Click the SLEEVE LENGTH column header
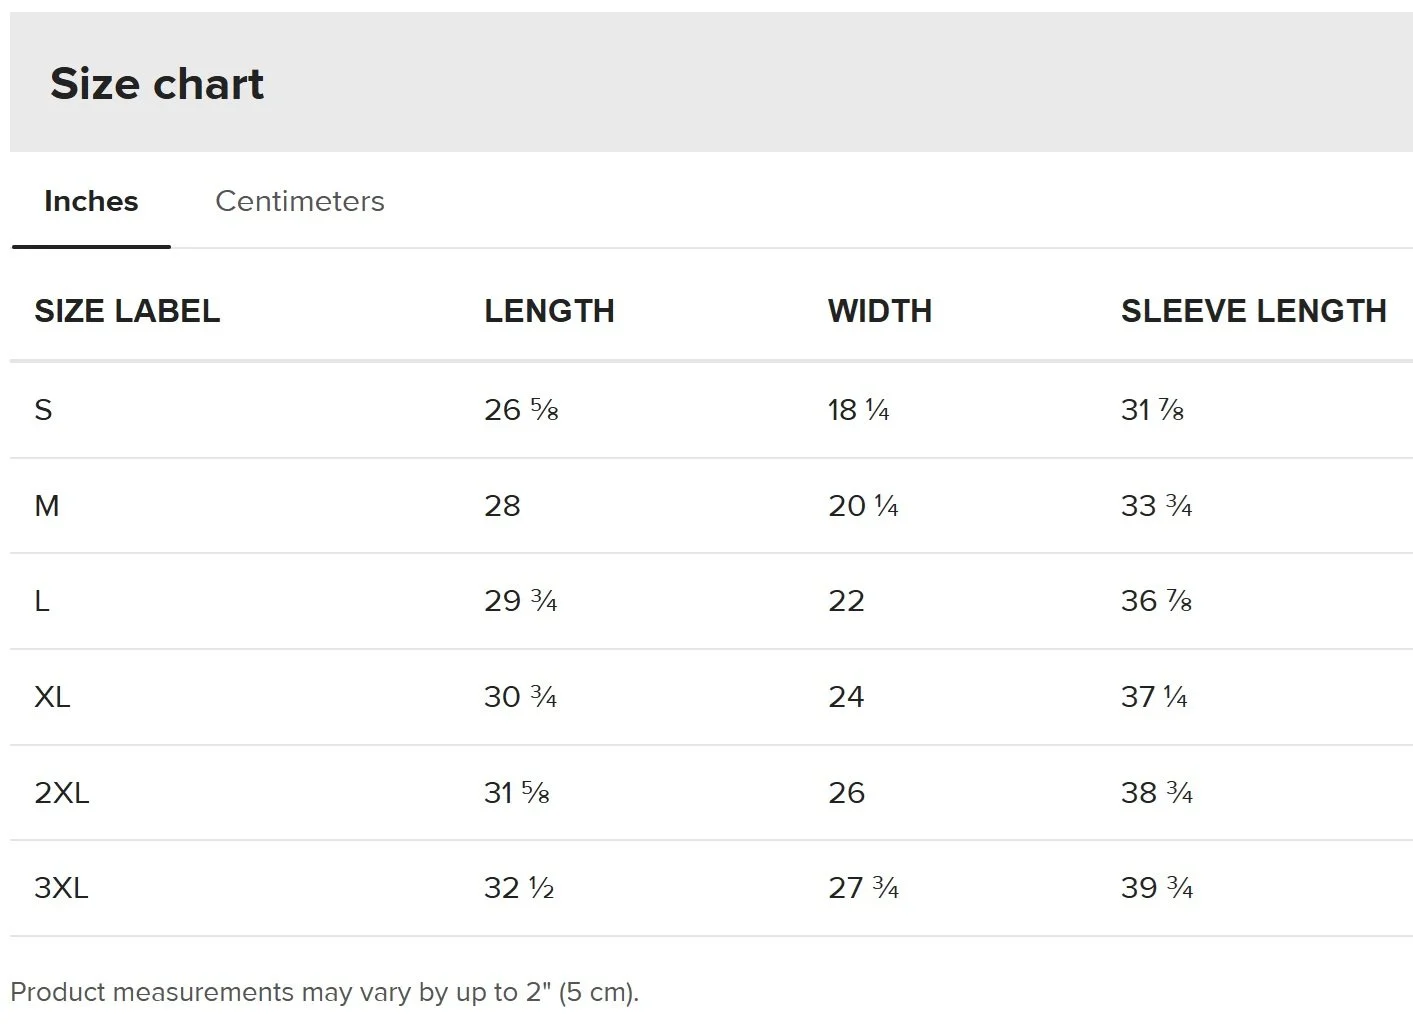The image size is (1413, 1029). tap(1253, 311)
